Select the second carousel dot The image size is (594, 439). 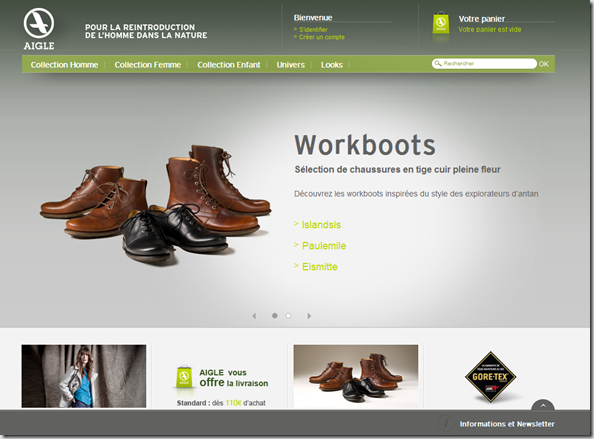(x=288, y=316)
